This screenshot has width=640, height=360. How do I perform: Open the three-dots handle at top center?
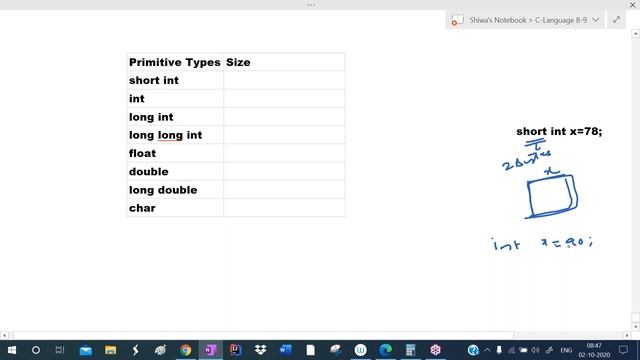click(311, 5)
